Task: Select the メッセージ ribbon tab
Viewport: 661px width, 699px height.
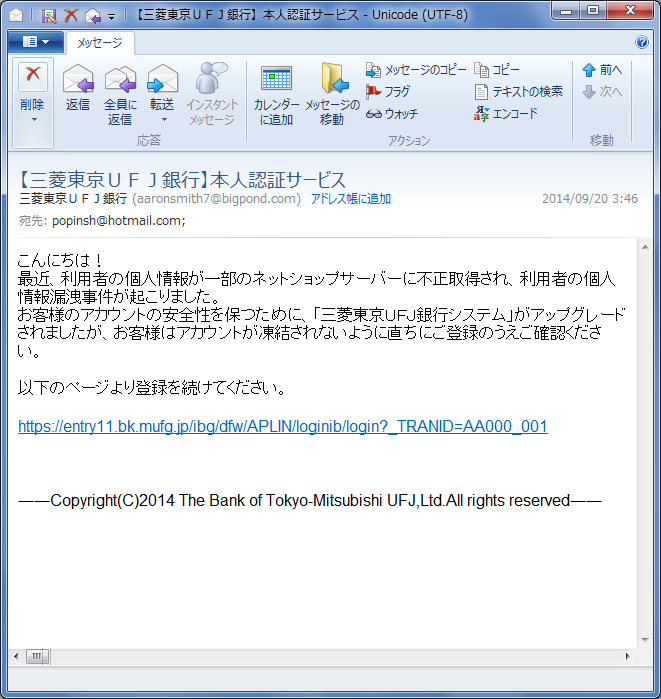Action: pos(100,43)
